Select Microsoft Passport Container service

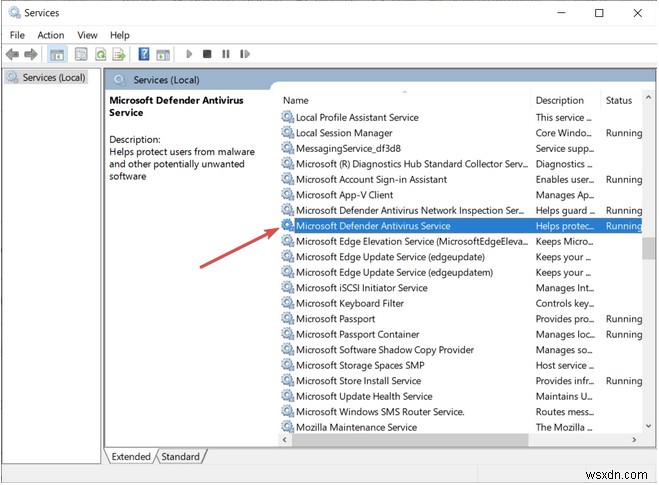point(461,335)
